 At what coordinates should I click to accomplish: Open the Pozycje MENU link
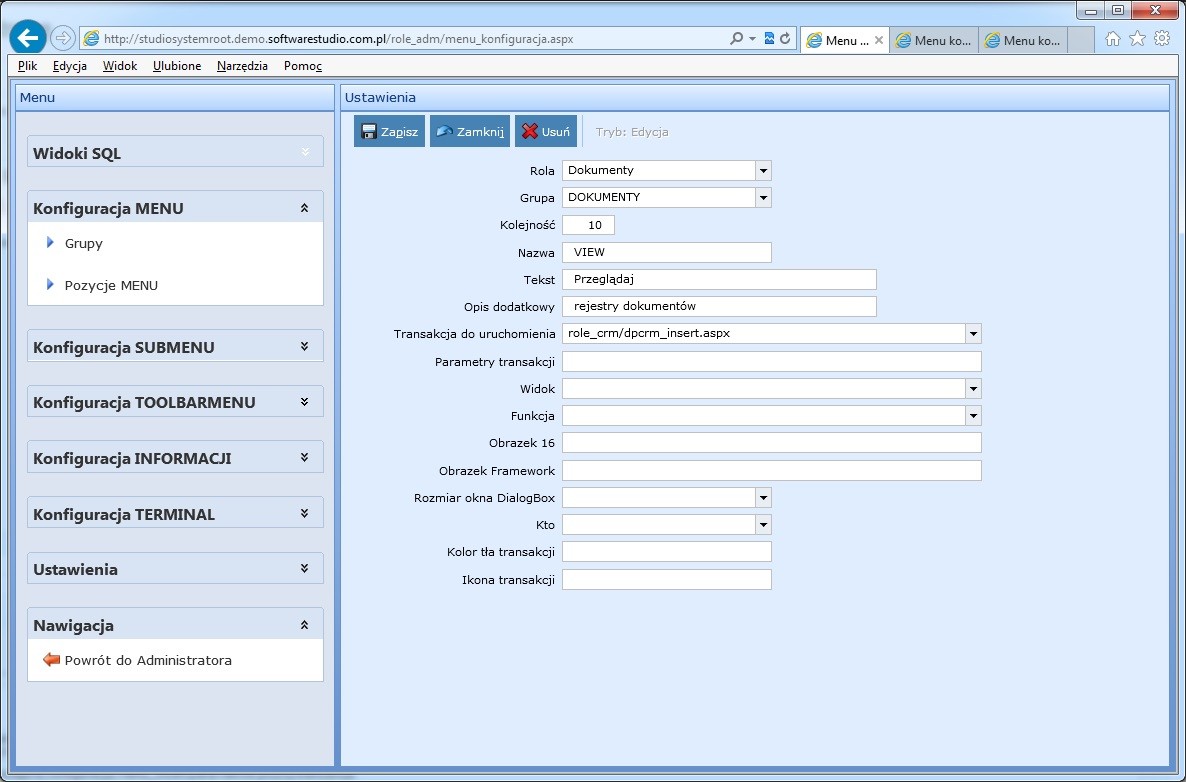111,285
